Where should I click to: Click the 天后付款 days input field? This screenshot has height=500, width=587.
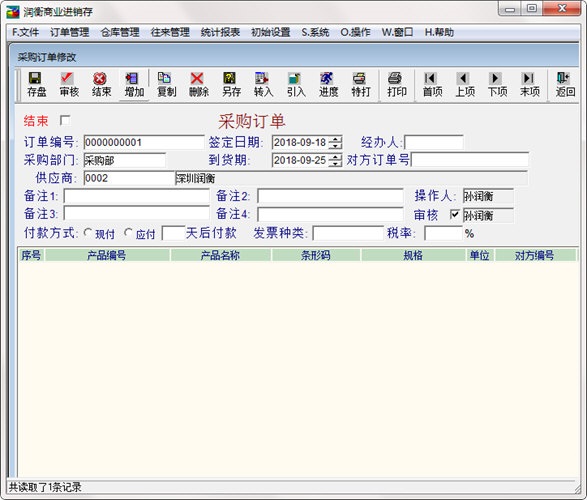(x=173, y=233)
